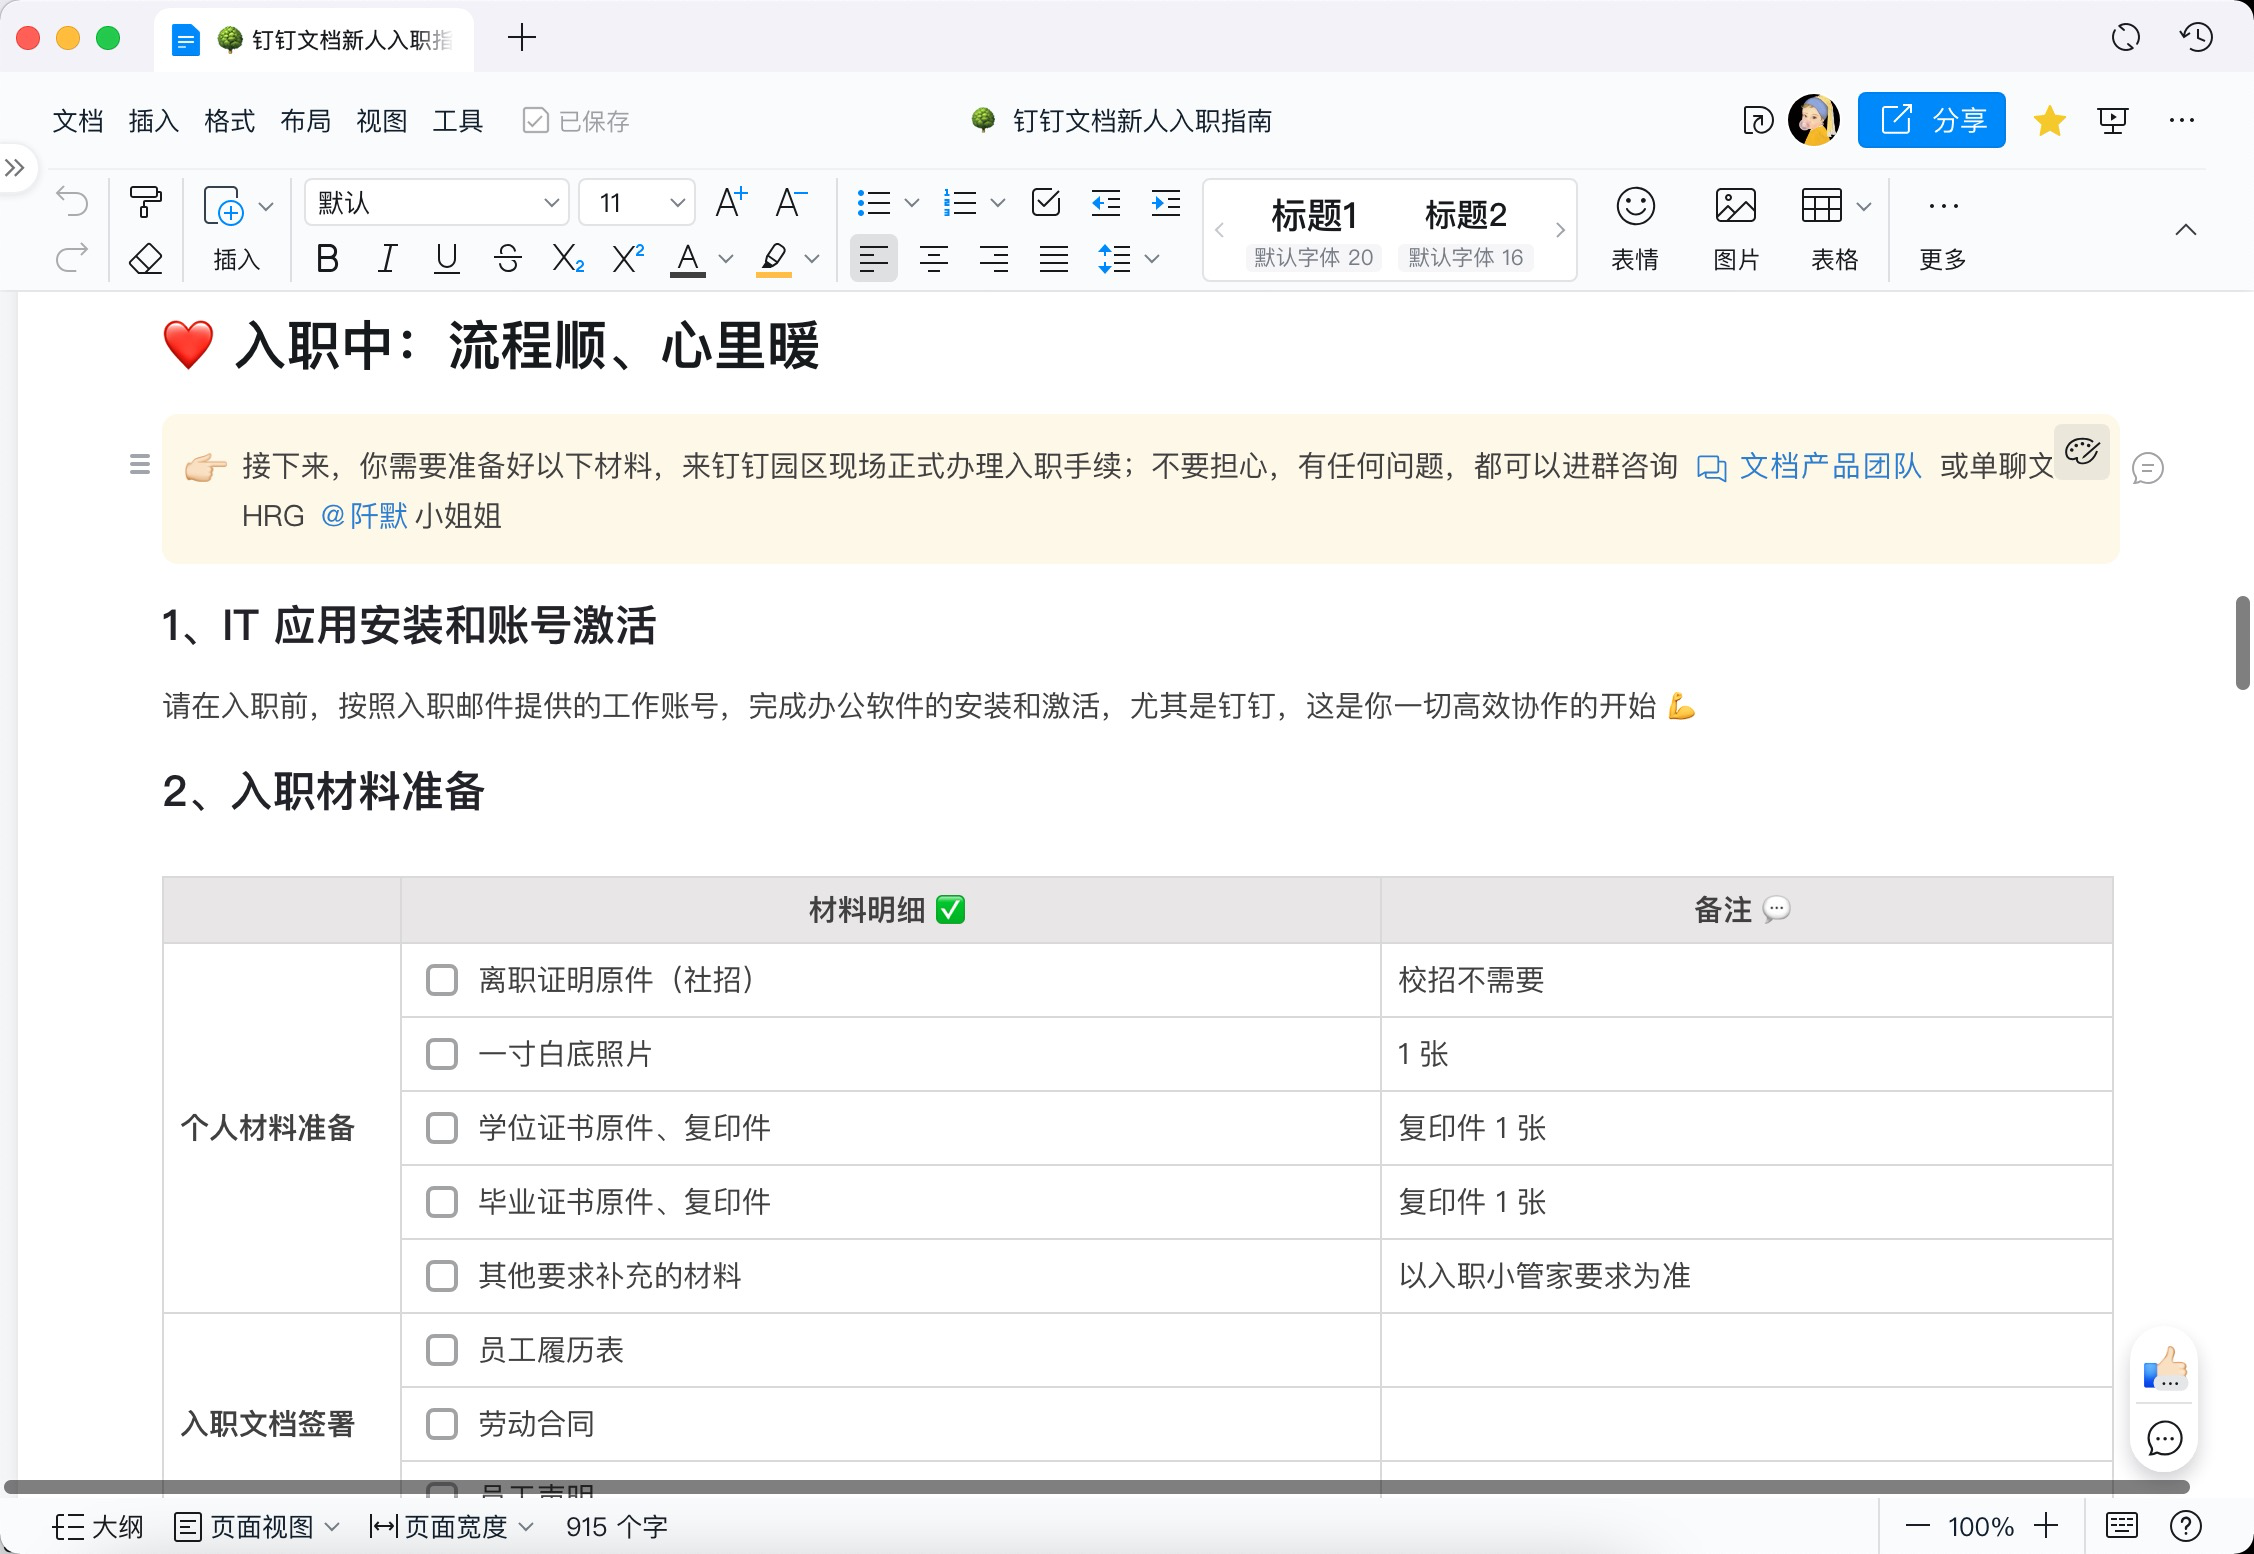The image size is (2254, 1554).
Task: Toggle bold formatting
Action: (x=327, y=259)
